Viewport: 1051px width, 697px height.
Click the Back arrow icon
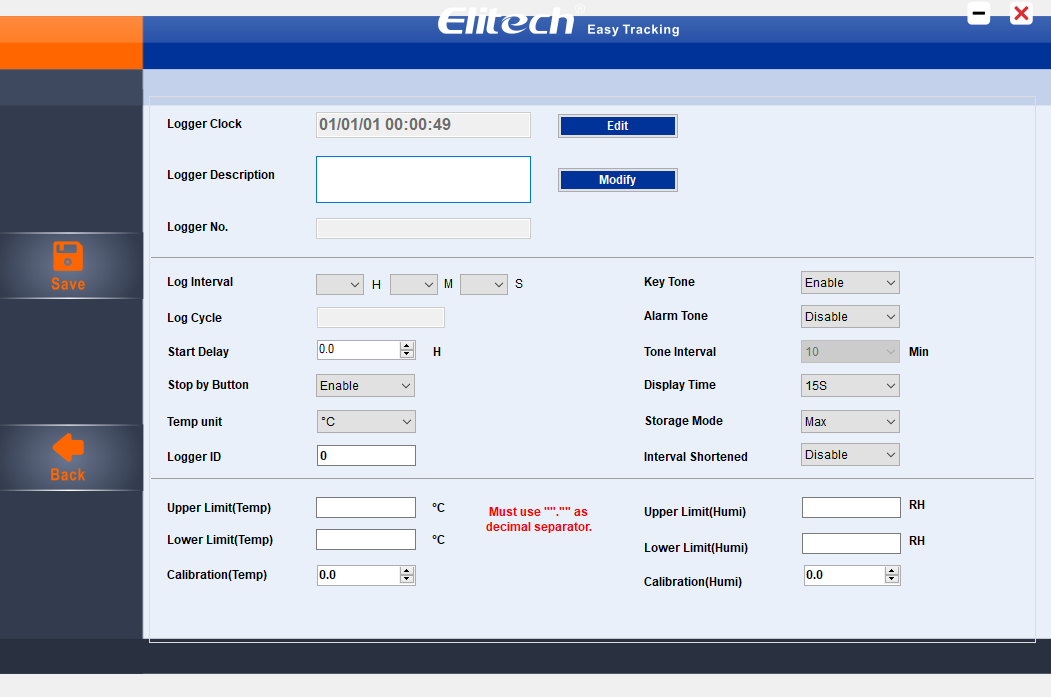pyautogui.click(x=68, y=448)
